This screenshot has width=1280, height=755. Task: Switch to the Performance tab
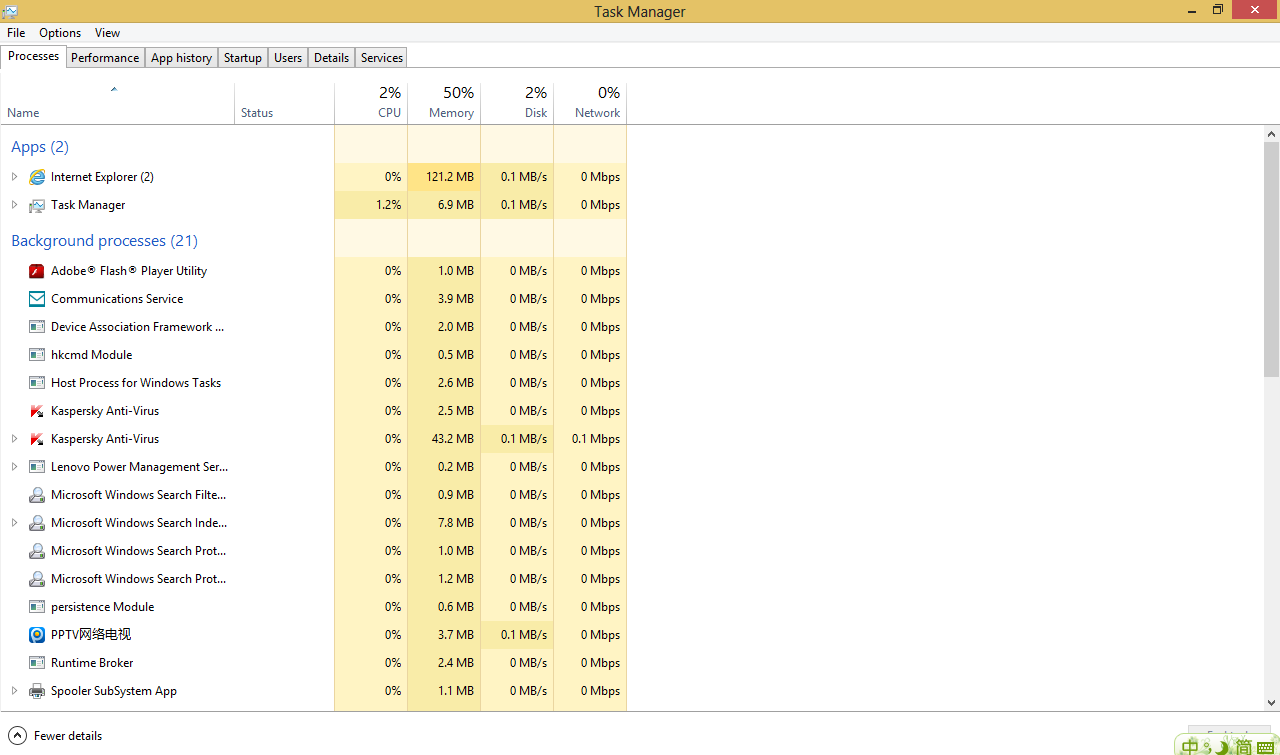(105, 58)
